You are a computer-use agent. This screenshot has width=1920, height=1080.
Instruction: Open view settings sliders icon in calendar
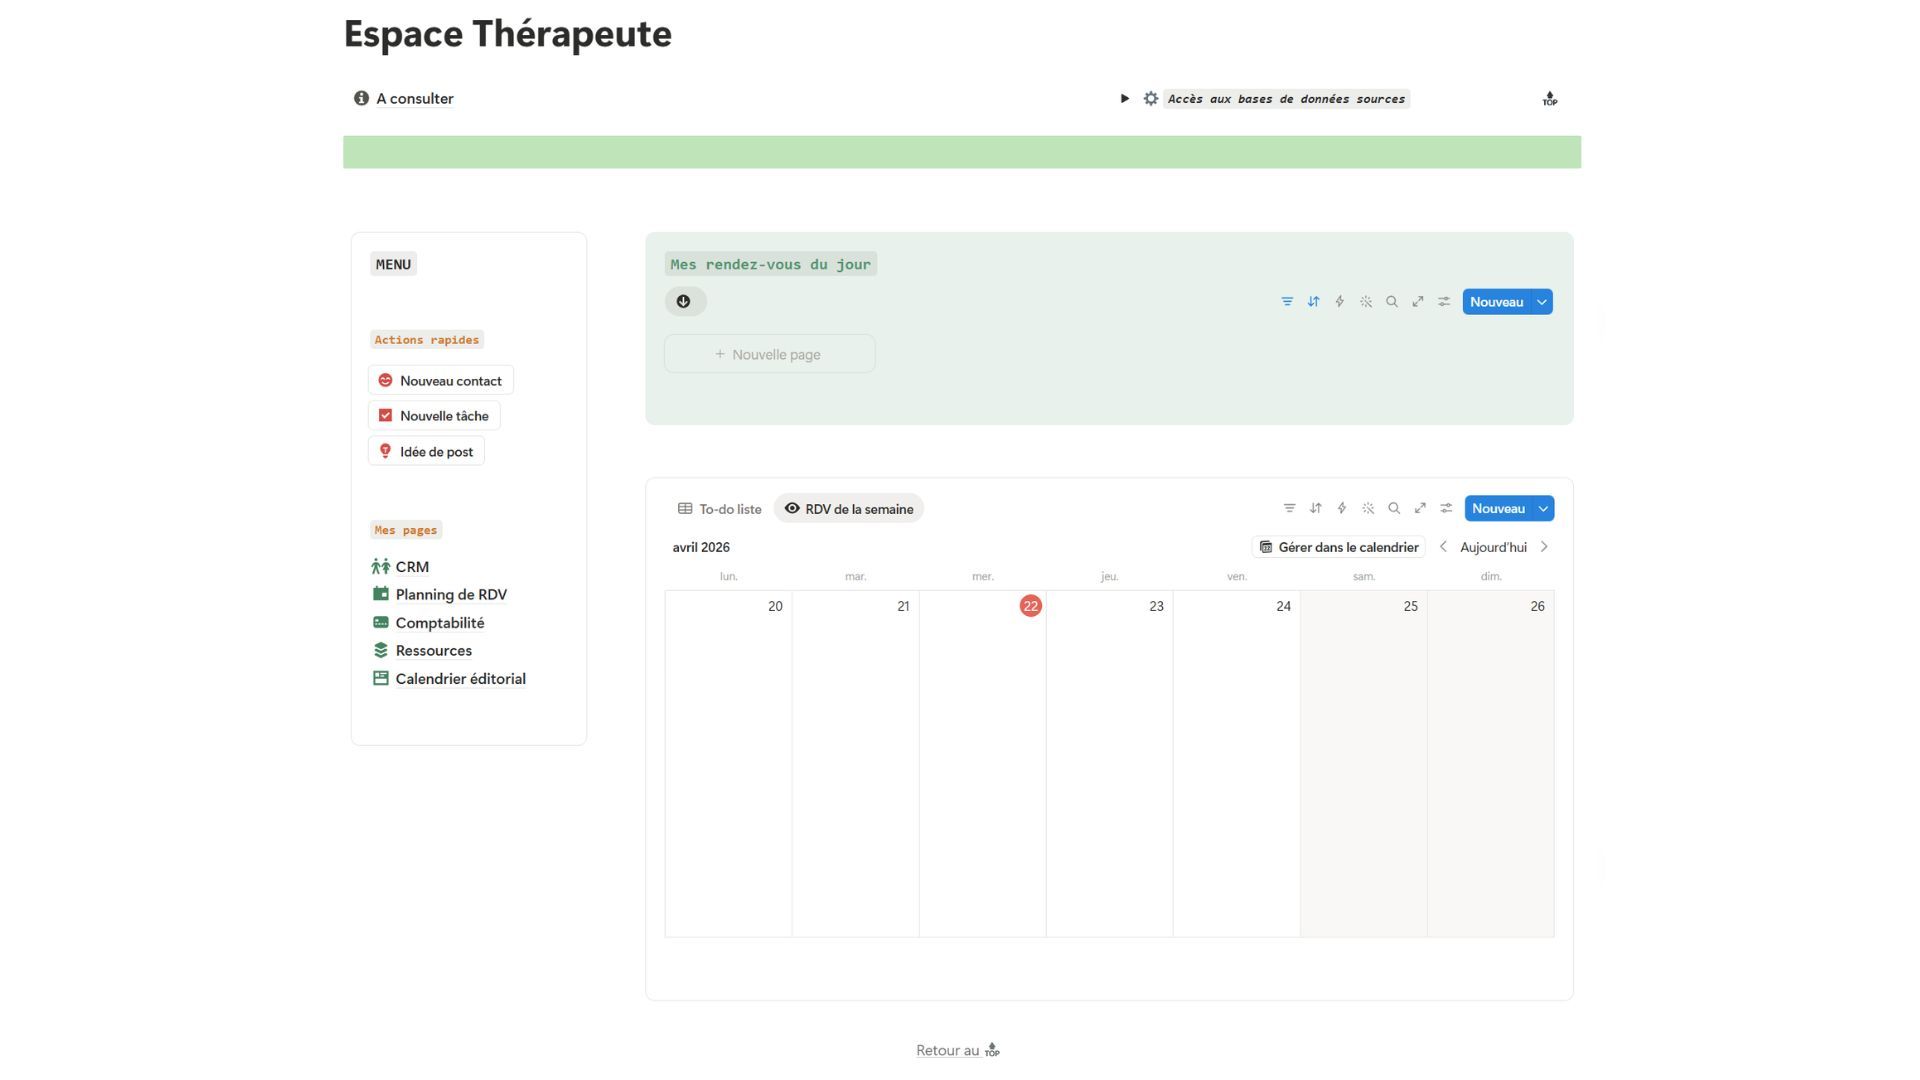(1446, 509)
